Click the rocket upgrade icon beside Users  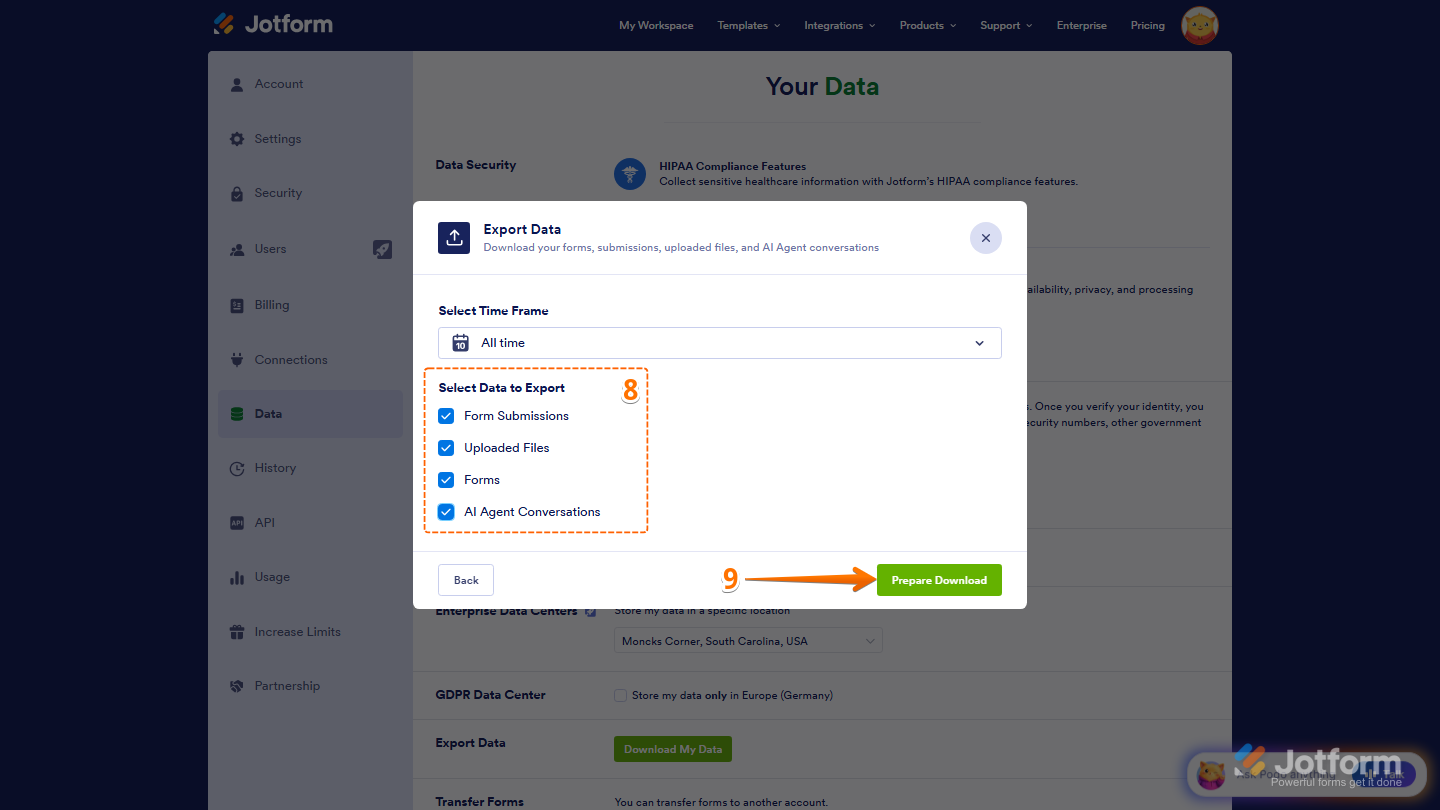pos(383,249)
